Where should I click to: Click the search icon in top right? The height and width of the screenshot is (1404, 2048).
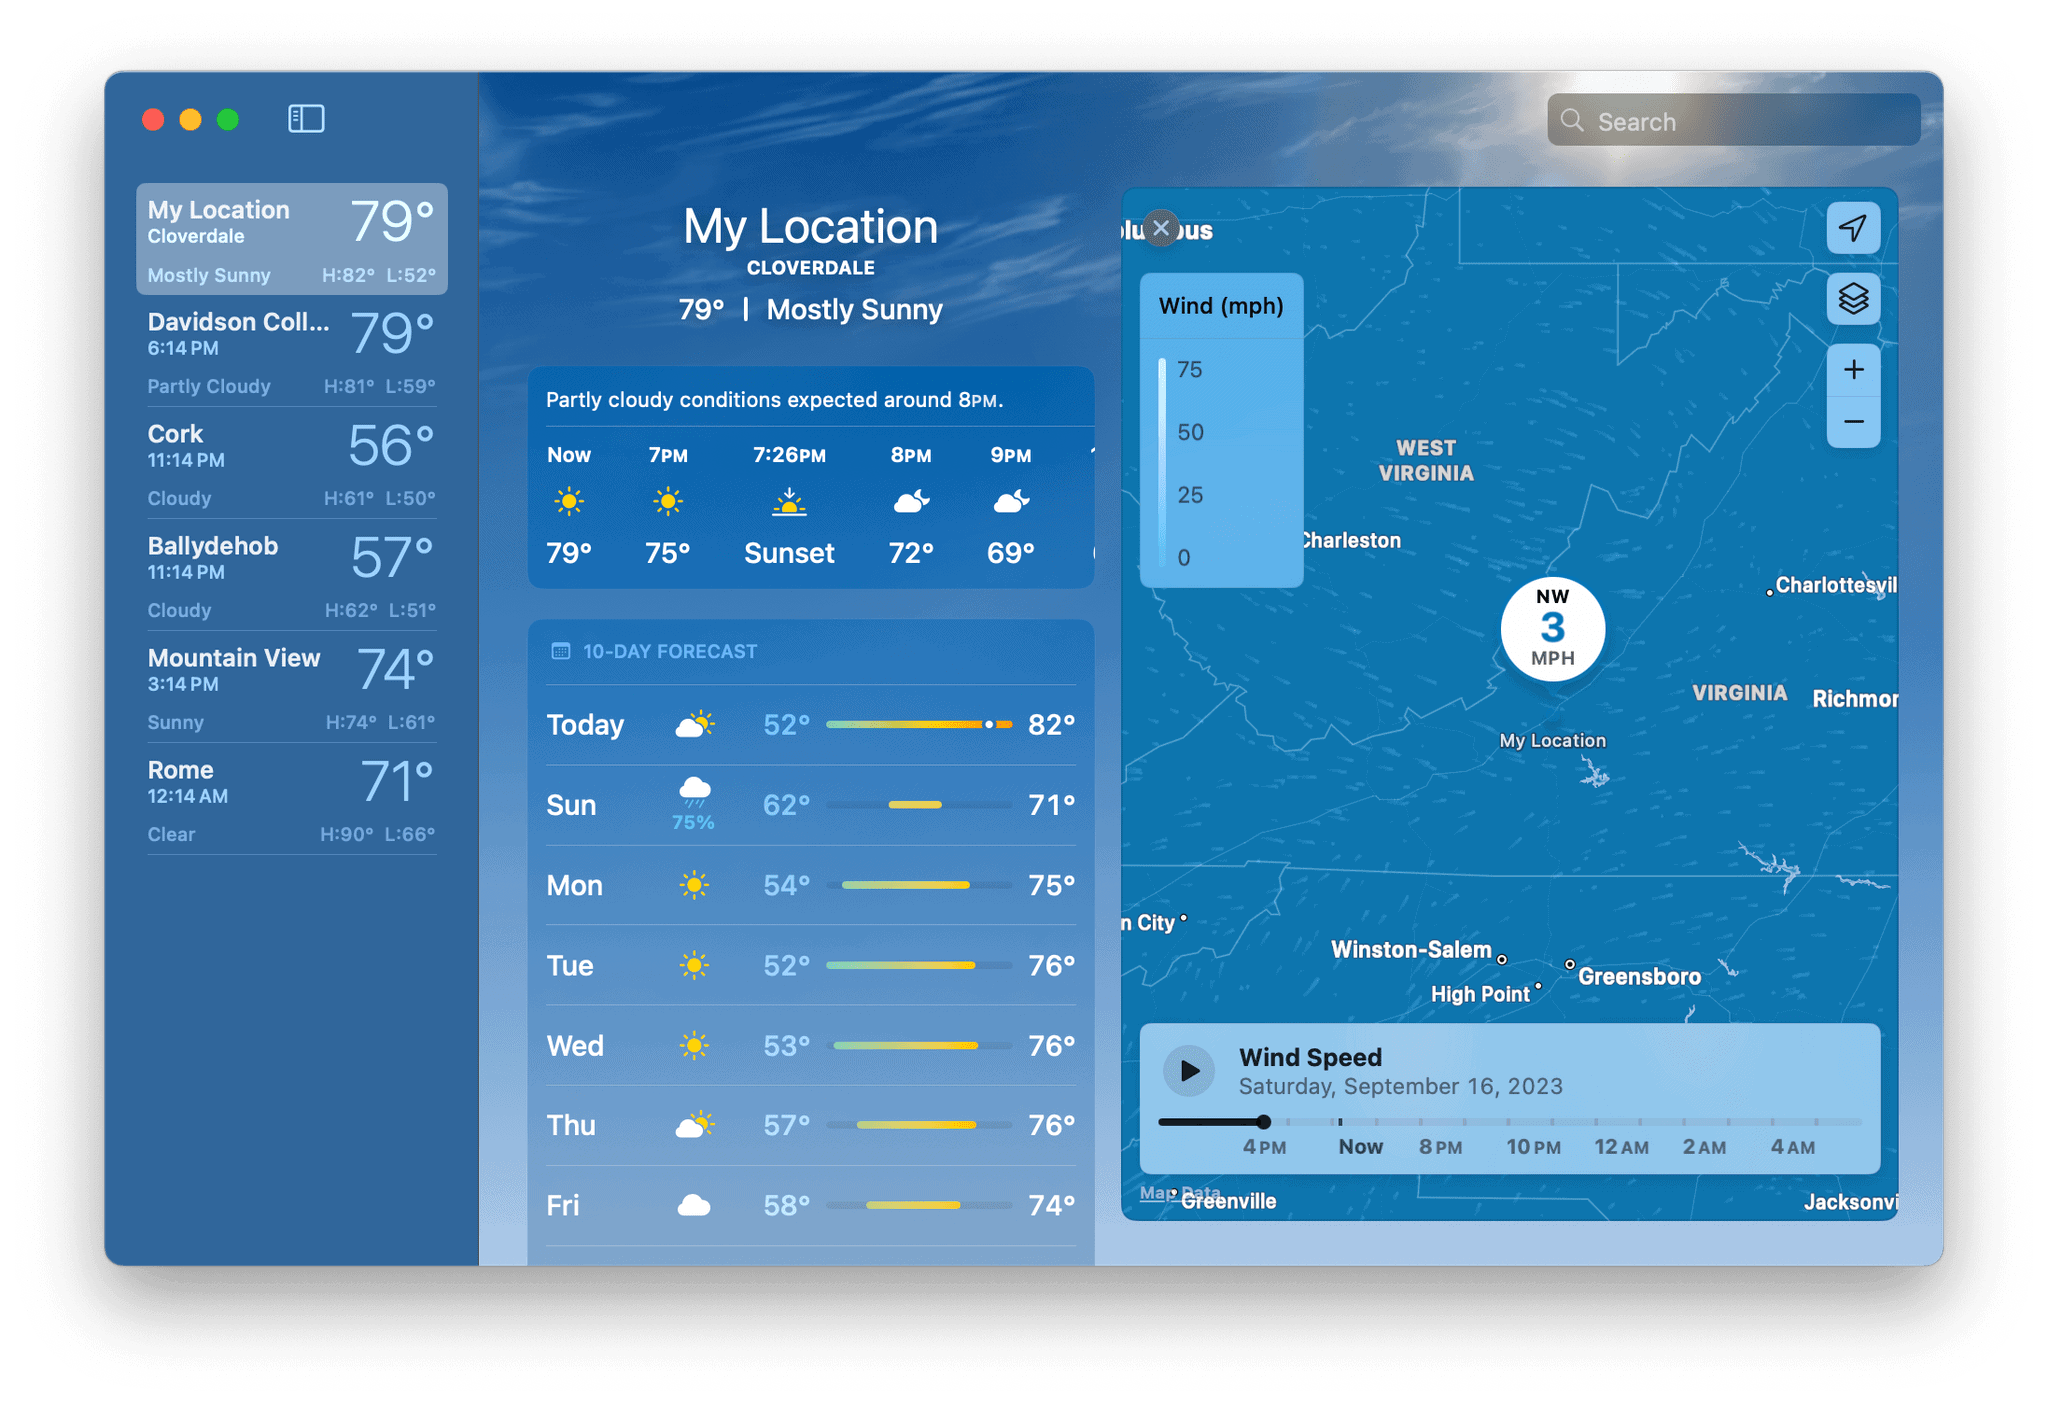coord(1575,121)
